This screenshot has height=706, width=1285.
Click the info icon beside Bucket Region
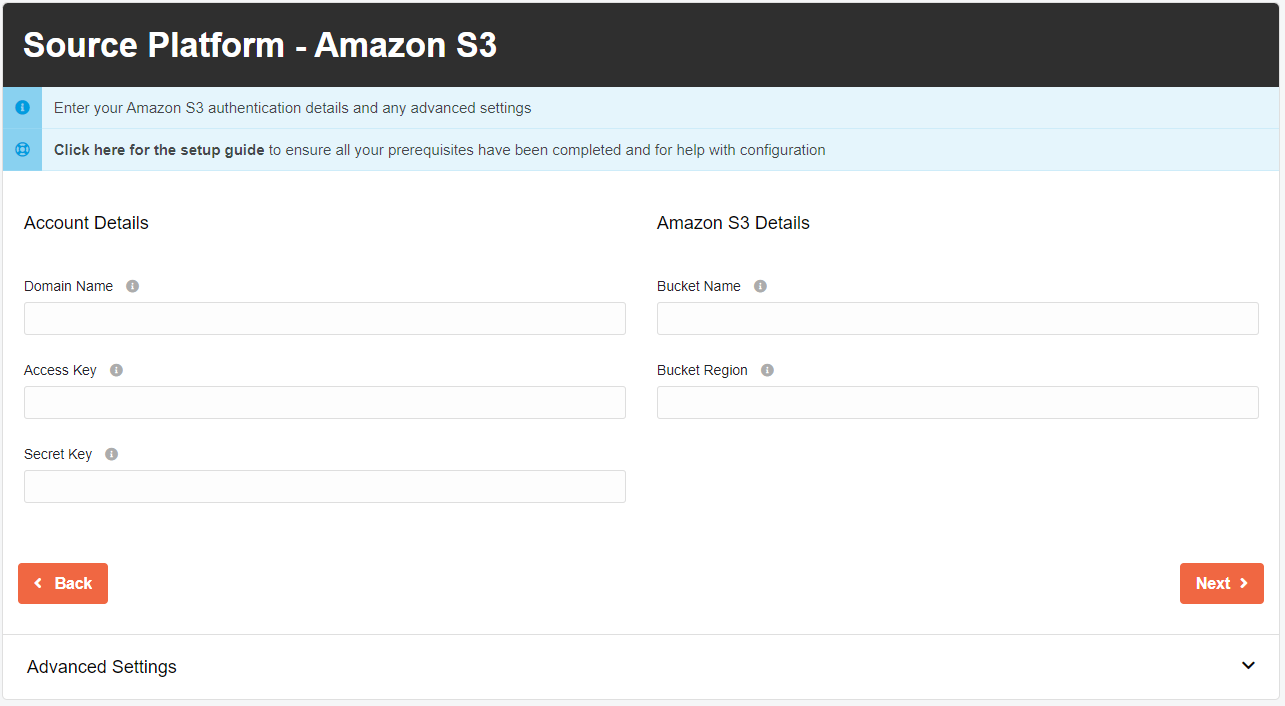pyautogui.click(x=767, y=370)
